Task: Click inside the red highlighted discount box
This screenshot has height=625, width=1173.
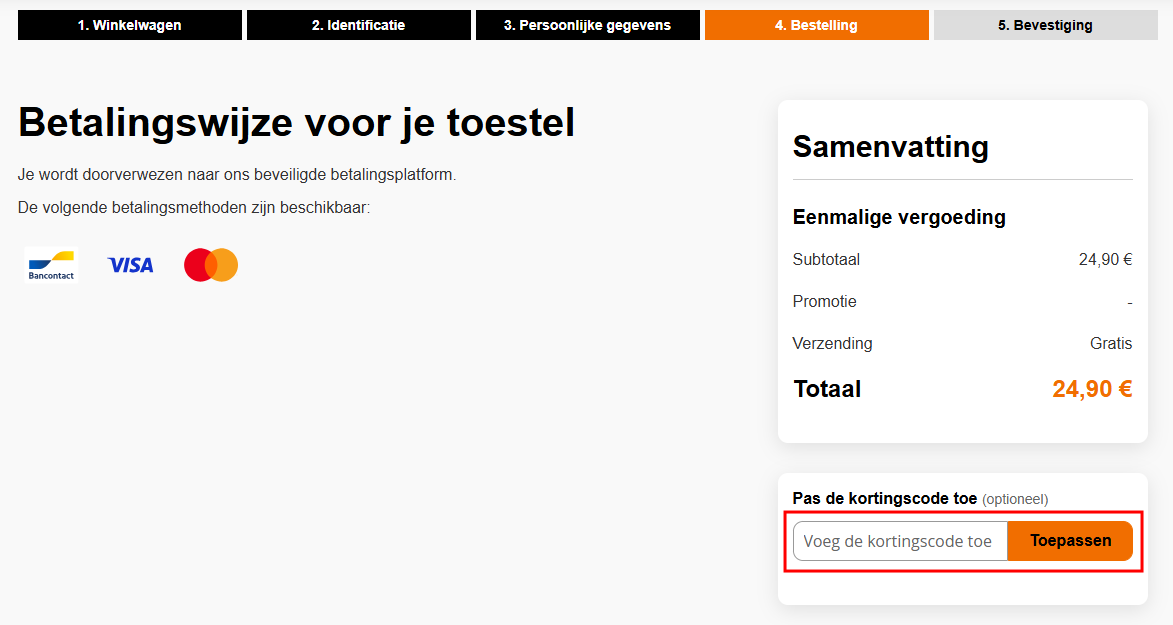Action: [963, 540]
